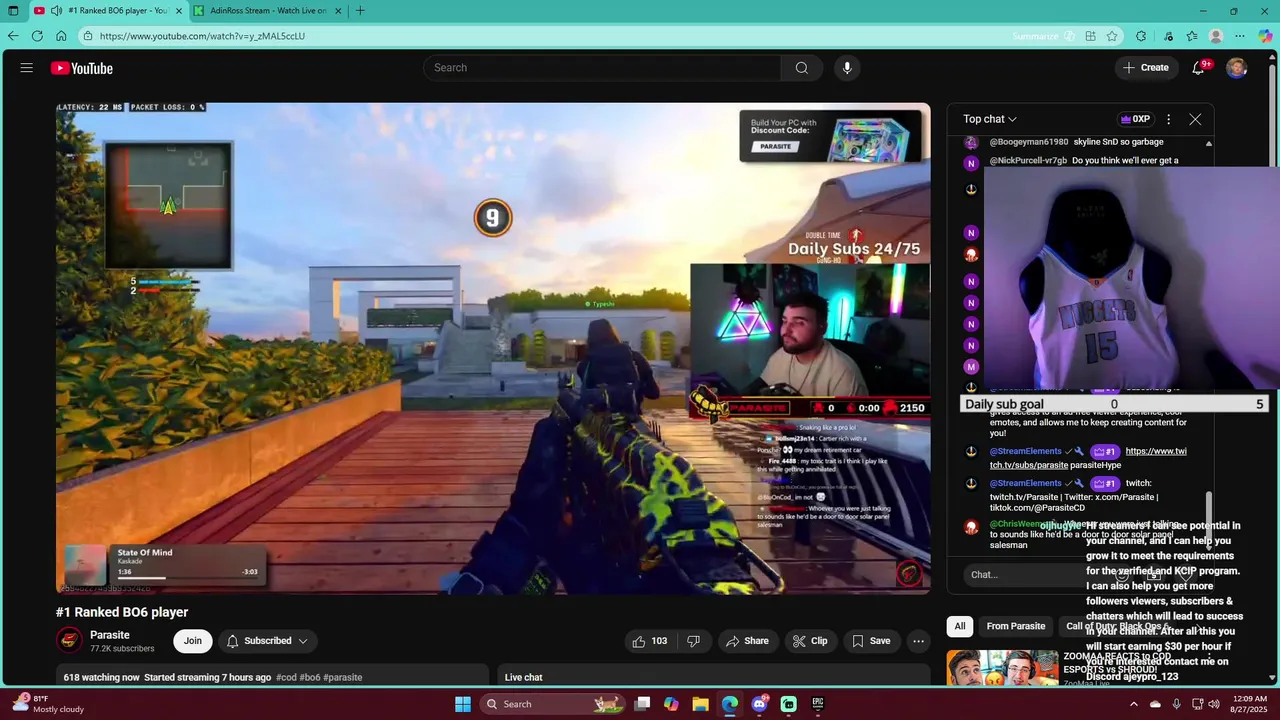Click Summarize in the address bar

tap(1042, 36)
